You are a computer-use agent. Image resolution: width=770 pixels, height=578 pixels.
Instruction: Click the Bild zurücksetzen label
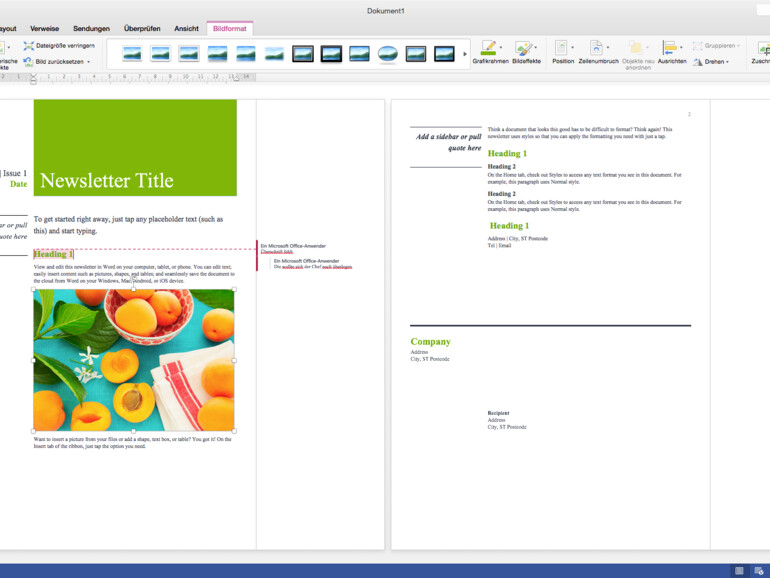click(x=59, y=62)
